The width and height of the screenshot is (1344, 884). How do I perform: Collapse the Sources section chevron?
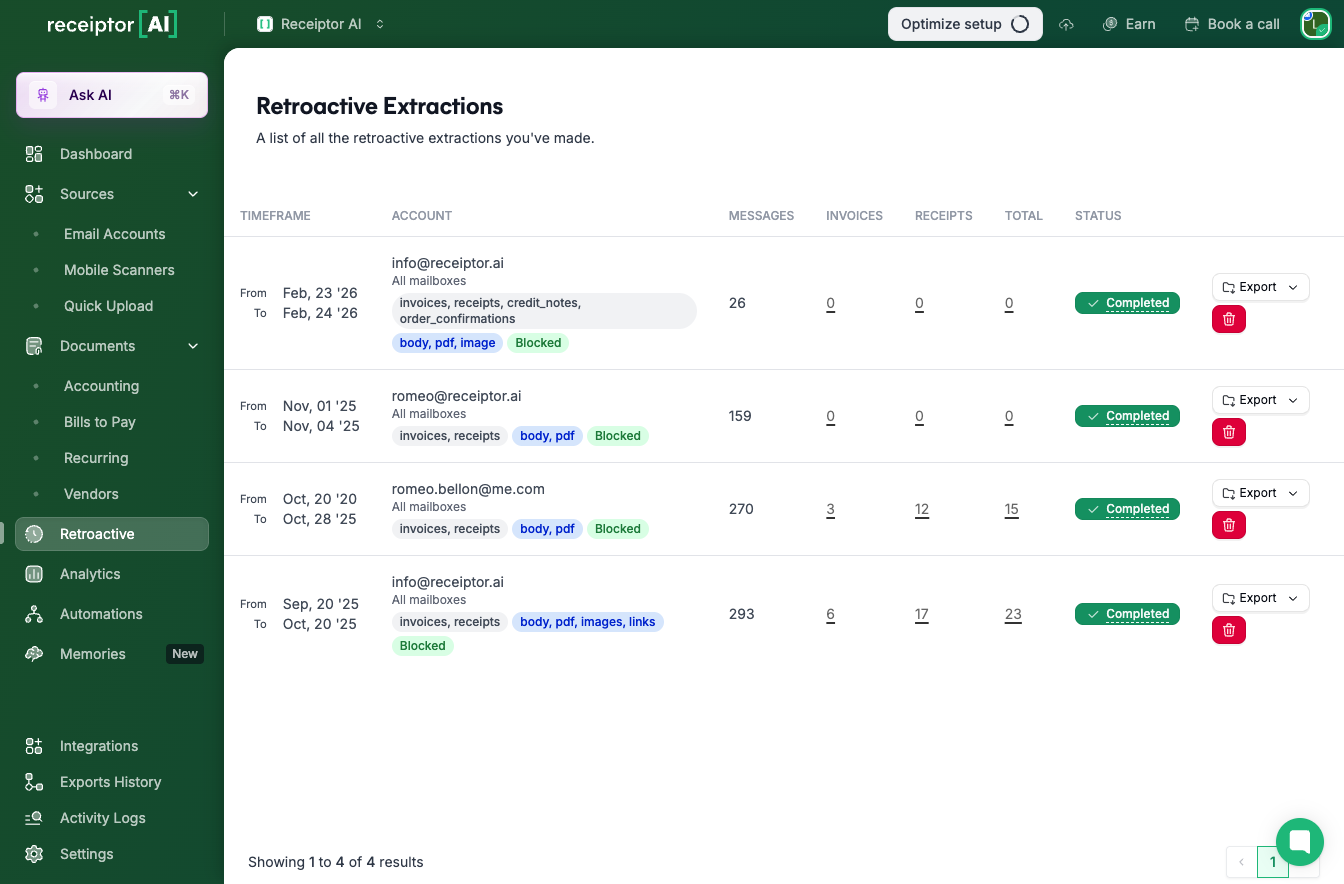coord(193,194)
